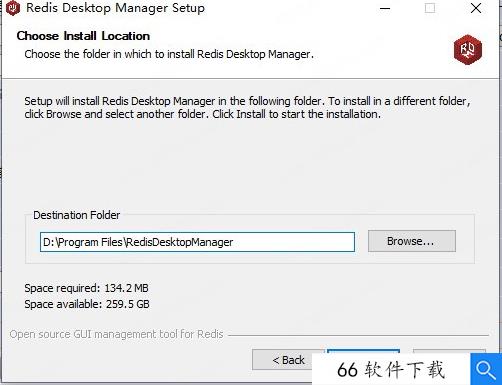Click the 66 软件下载 watermark text
Screen dimensions: 502x385
[391, 370]
